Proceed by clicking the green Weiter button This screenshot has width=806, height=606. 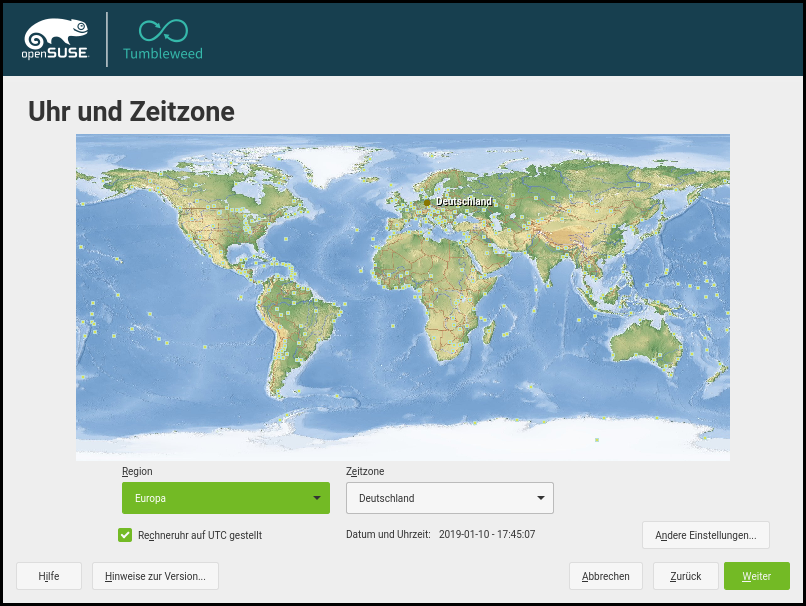[x=757, y=576]
